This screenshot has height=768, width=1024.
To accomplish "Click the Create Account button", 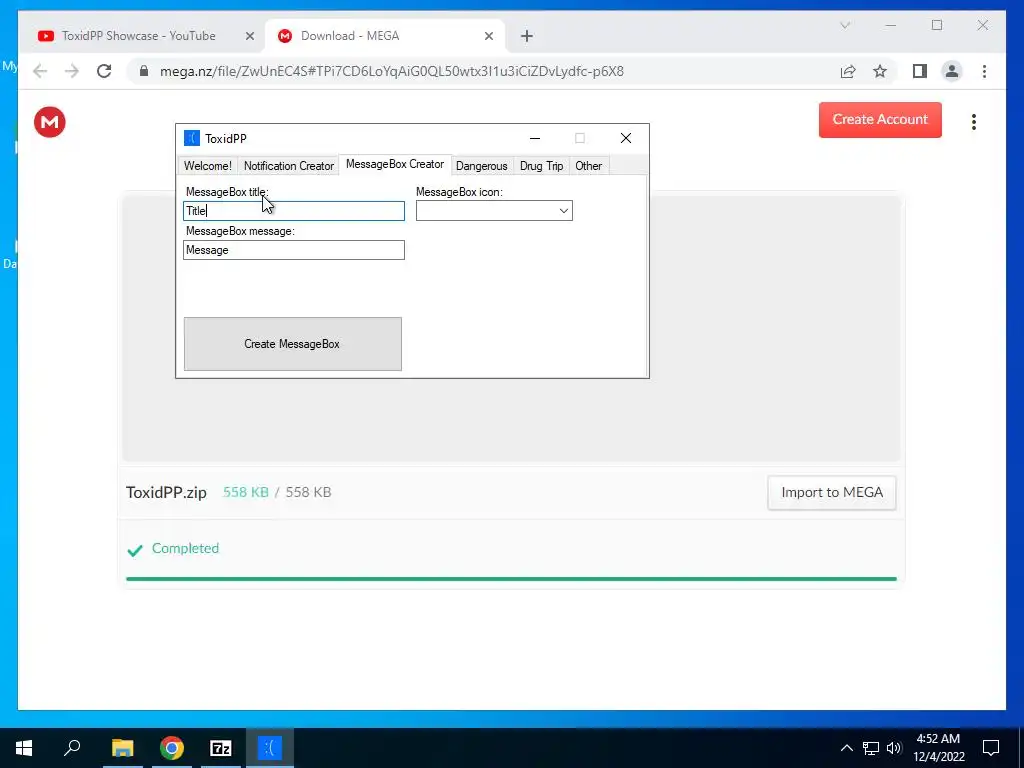I will (x=880, y=120).
